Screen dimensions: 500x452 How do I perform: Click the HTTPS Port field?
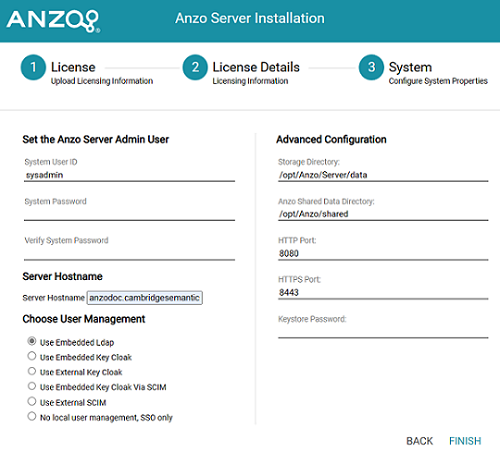point(383,293)
